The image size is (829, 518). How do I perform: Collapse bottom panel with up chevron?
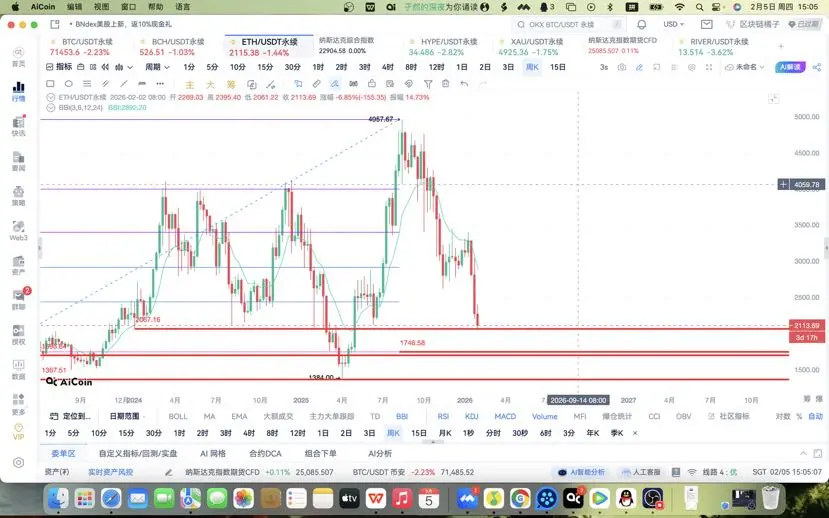coord(803,454)
